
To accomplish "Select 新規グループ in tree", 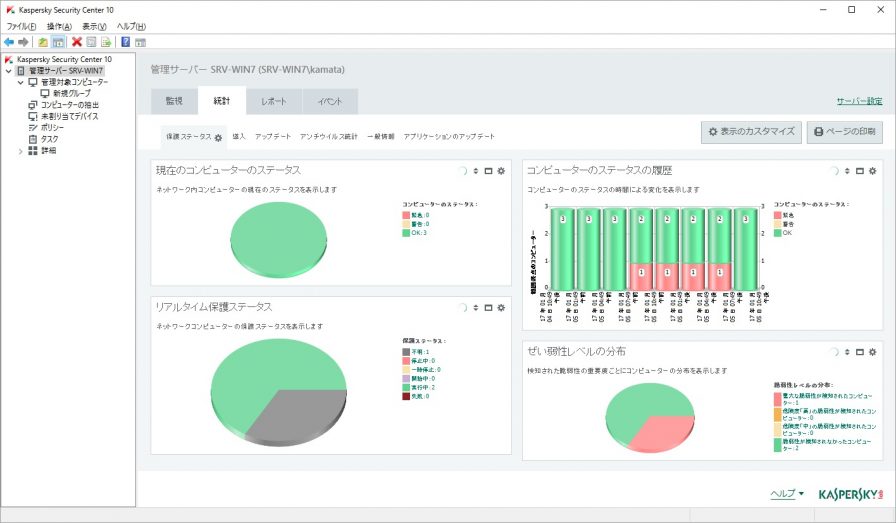I will [x=71, y=93].
